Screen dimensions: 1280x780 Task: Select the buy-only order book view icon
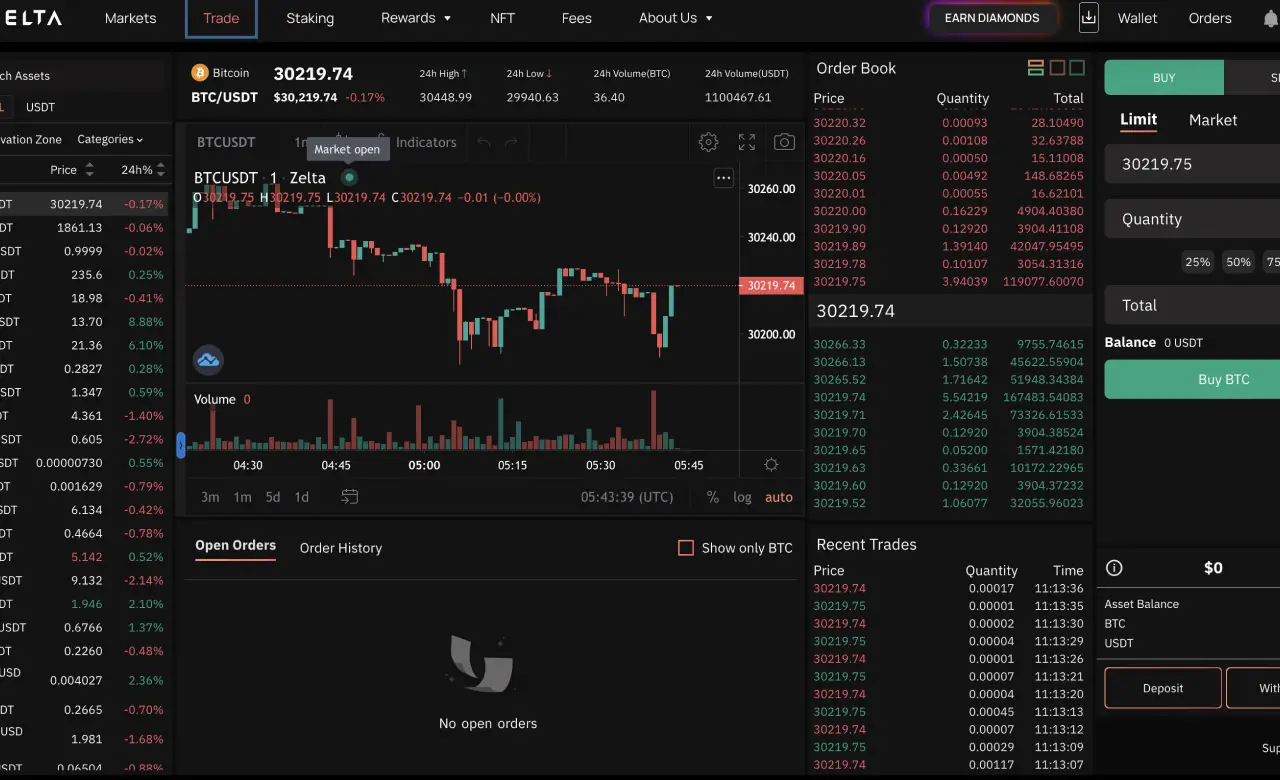[x=1075, y=67]
